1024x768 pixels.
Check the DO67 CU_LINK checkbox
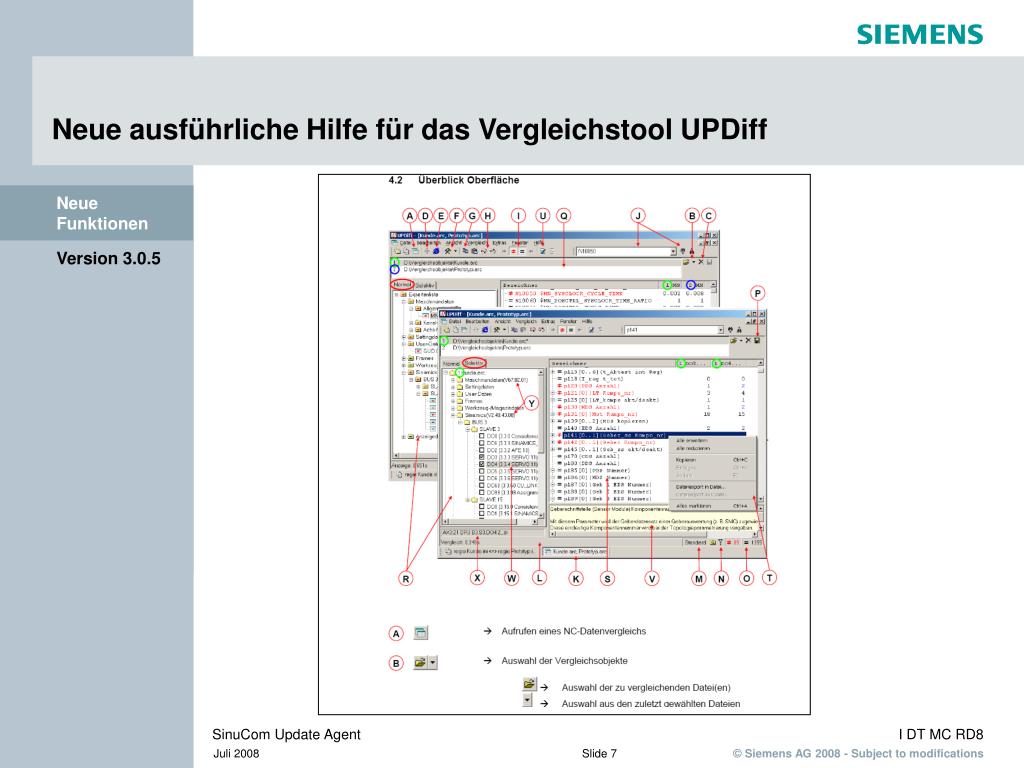tap(481, 485)
